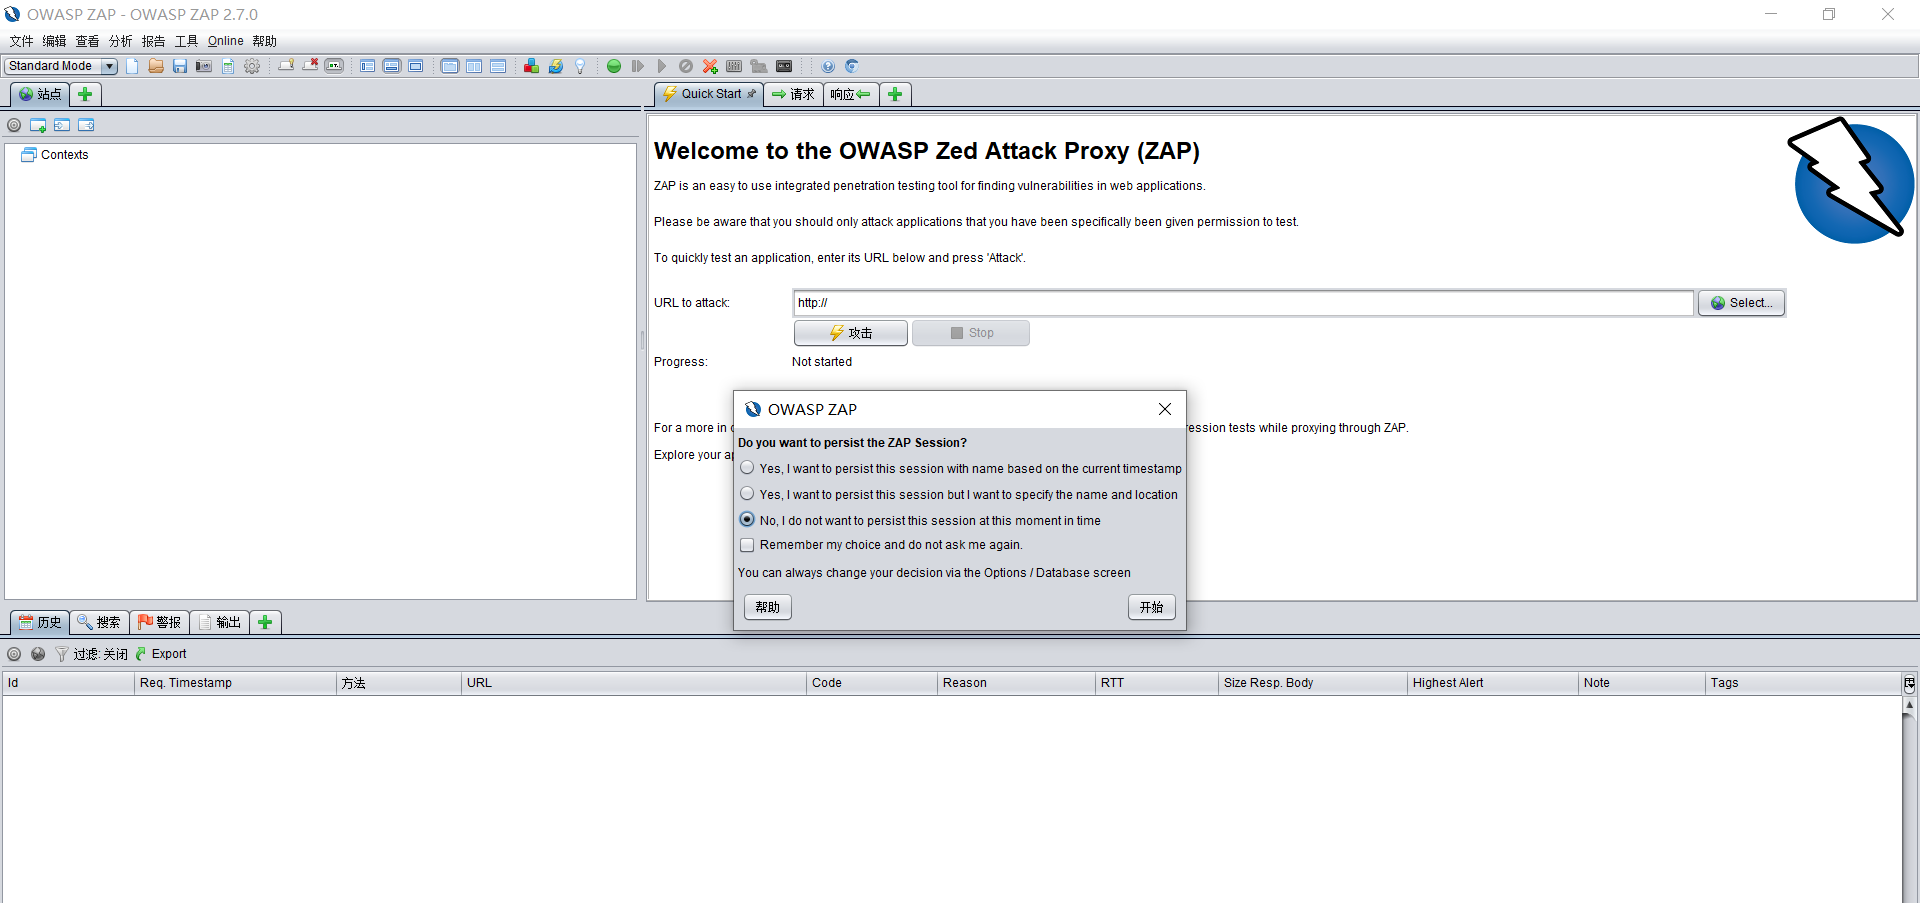
Task: Open the 文件 menu
Action: (x=22, y=41)
